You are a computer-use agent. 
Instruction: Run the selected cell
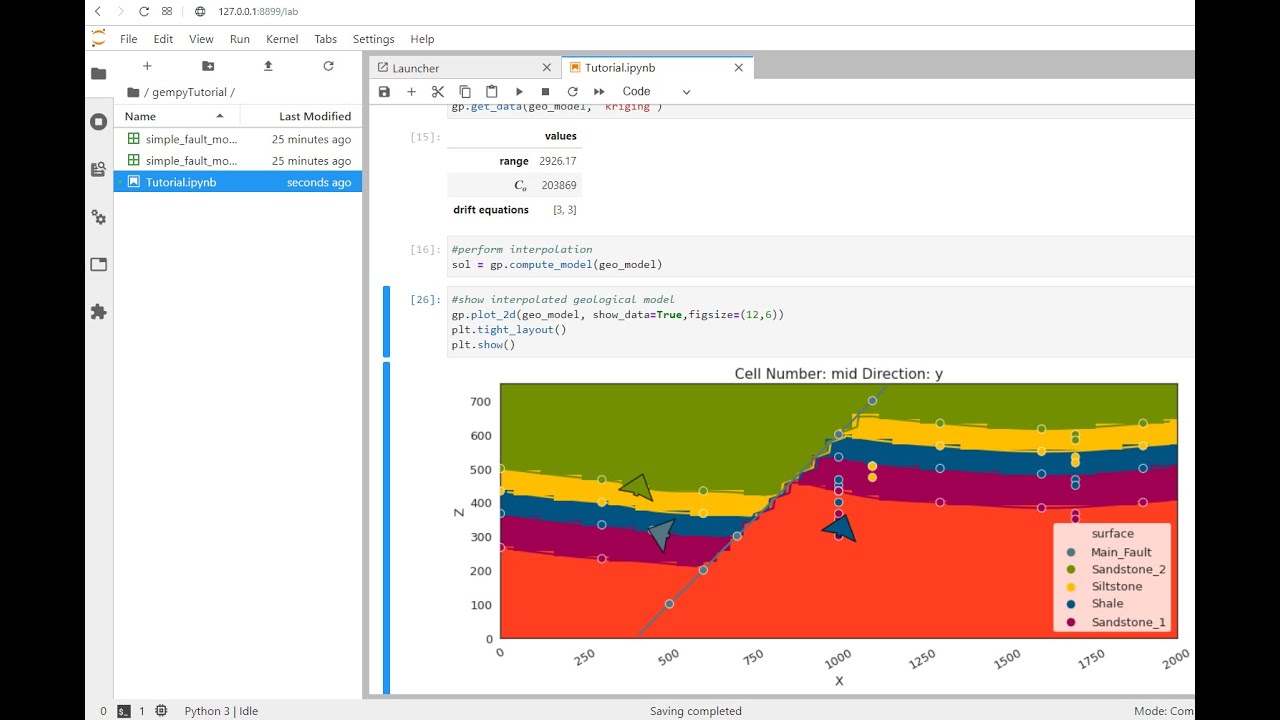(519, 91)
